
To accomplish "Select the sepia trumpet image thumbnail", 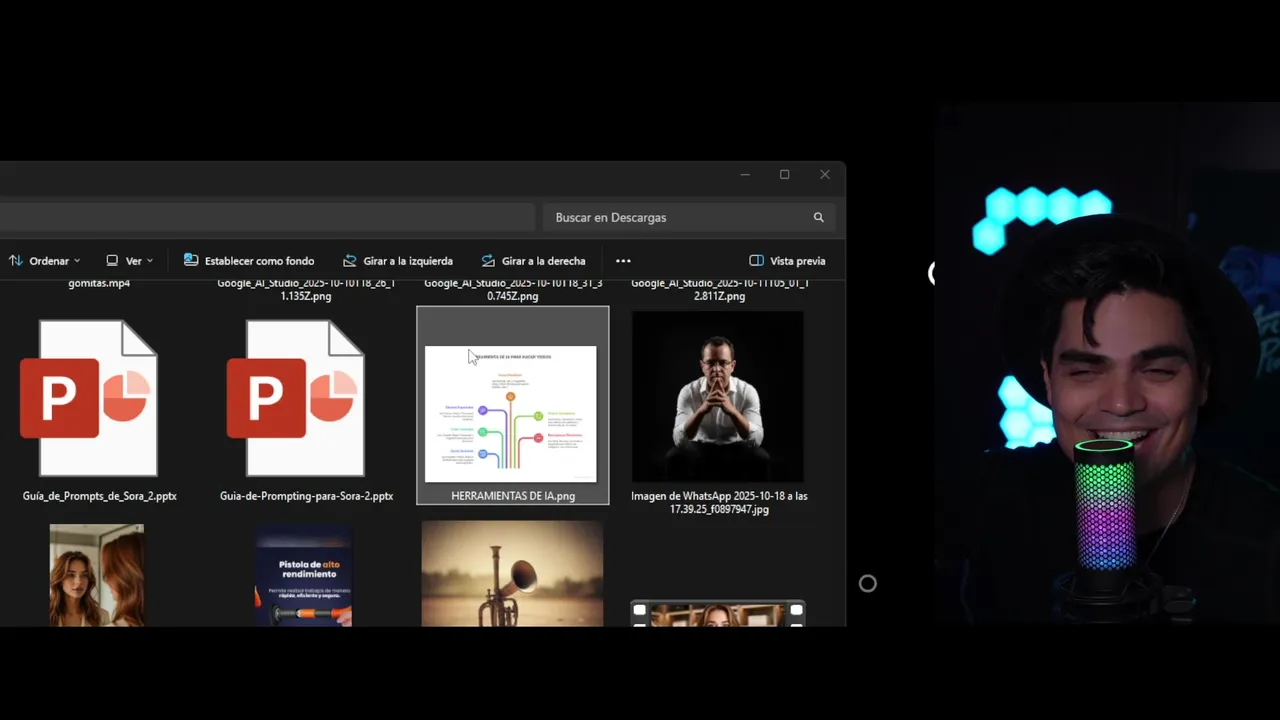I will click(512, 573).
